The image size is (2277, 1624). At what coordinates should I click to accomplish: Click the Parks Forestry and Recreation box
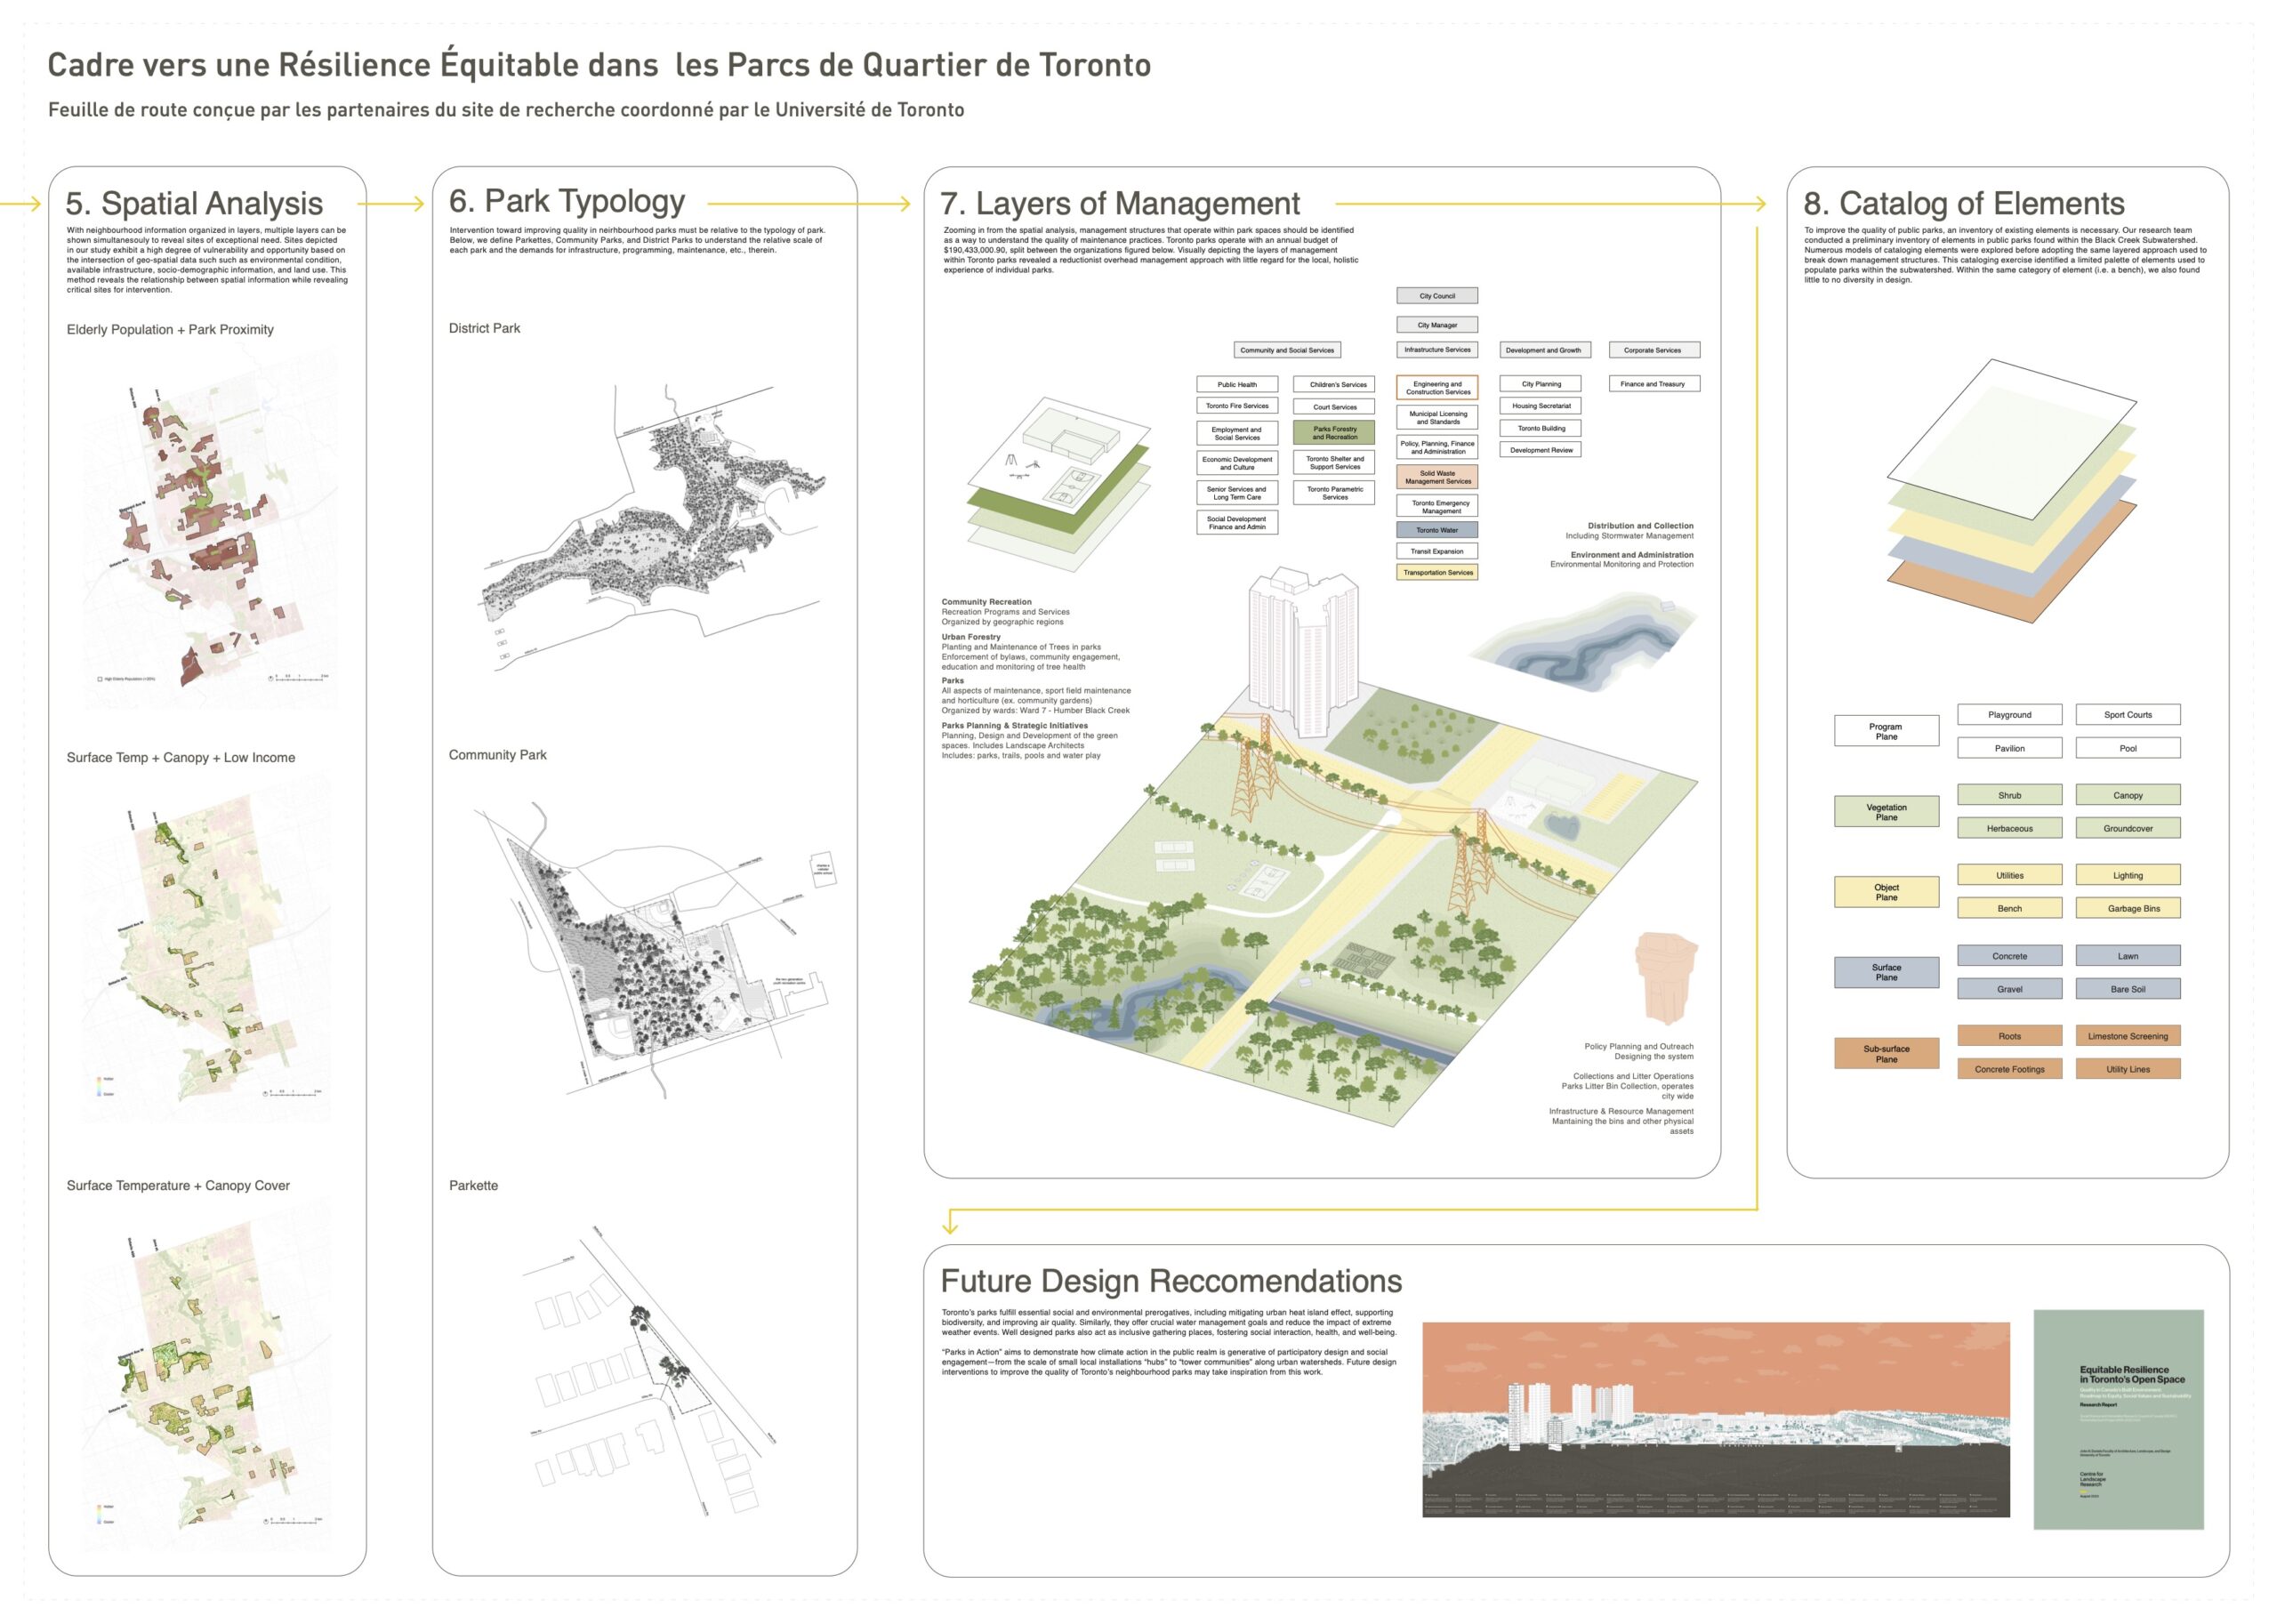(x=1334, y=433)
